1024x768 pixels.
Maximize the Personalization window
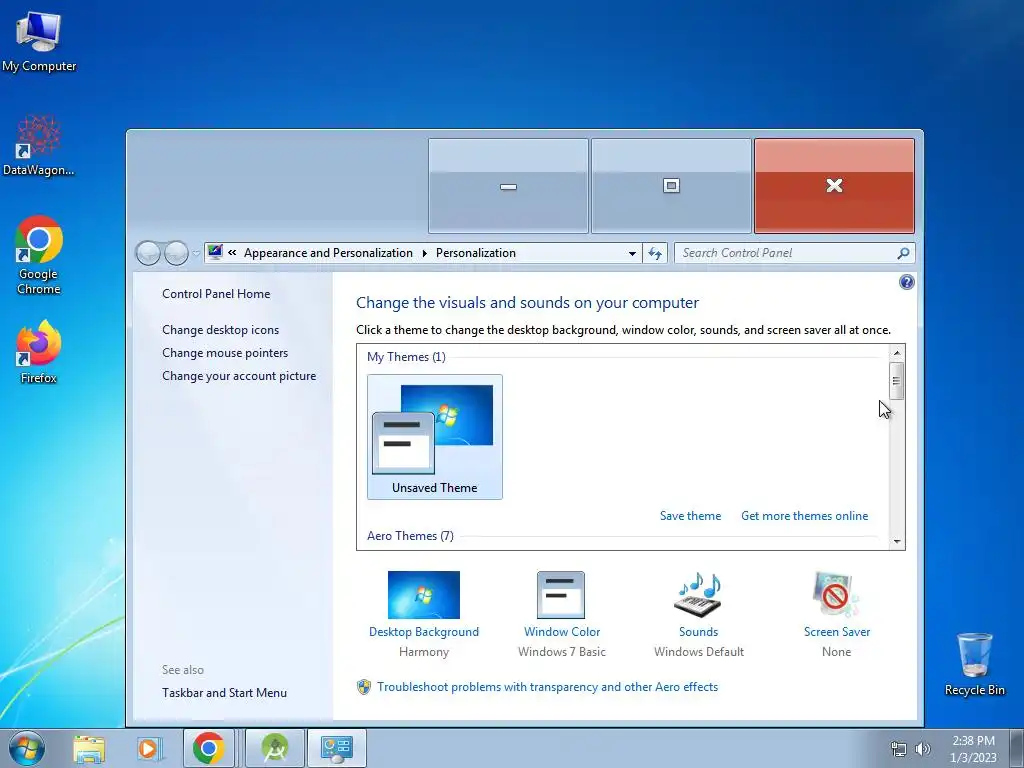tap(671, 186)
